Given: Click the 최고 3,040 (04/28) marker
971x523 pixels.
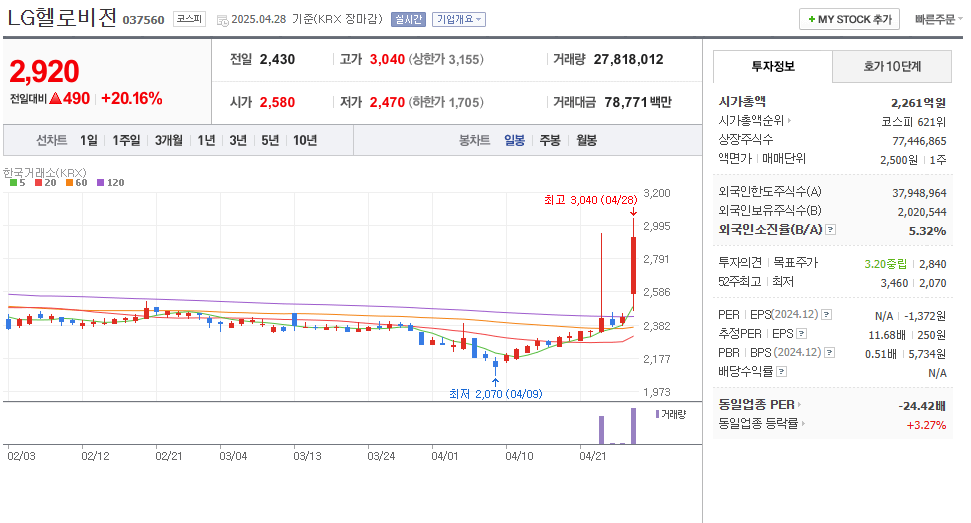Looking at the screenshot, I should 590,200.
